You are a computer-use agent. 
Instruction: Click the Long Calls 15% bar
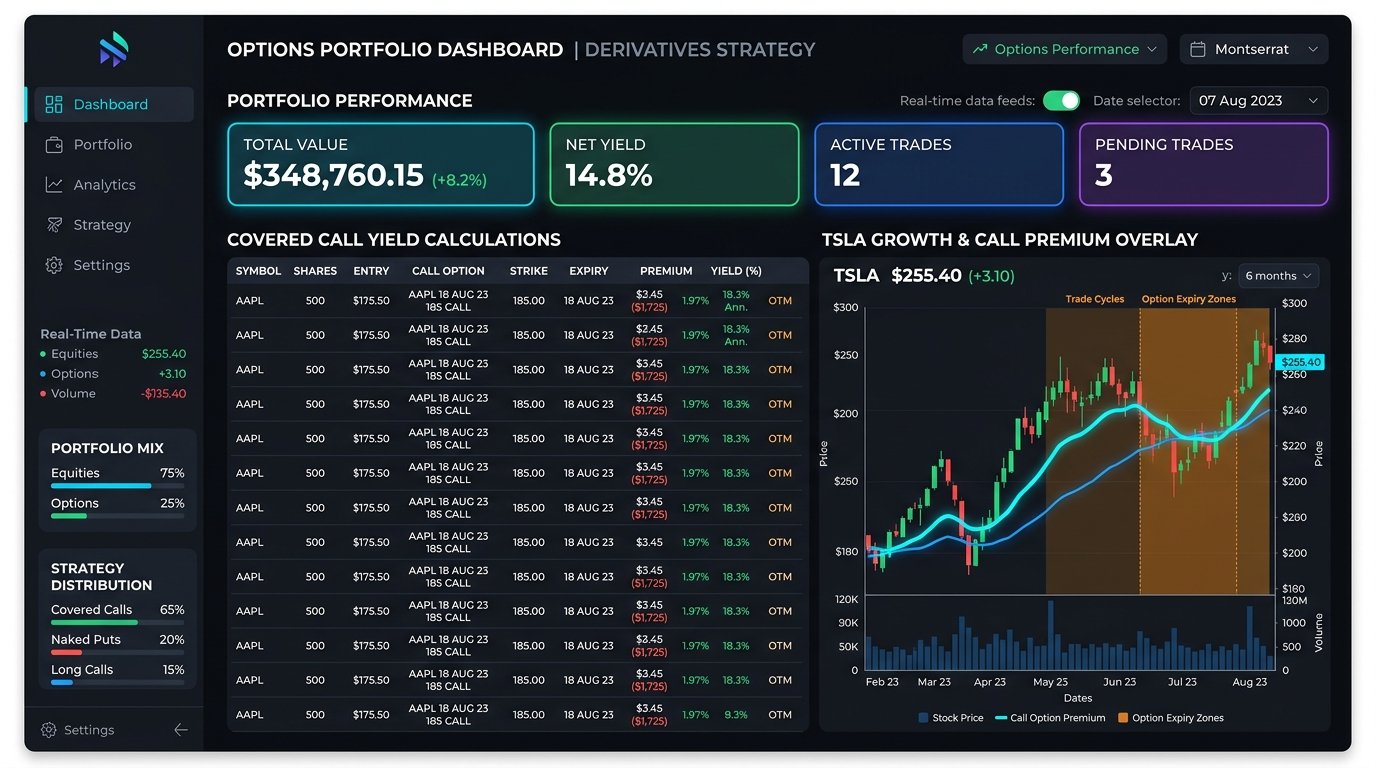pyautogui.click(x=118, y=682)
